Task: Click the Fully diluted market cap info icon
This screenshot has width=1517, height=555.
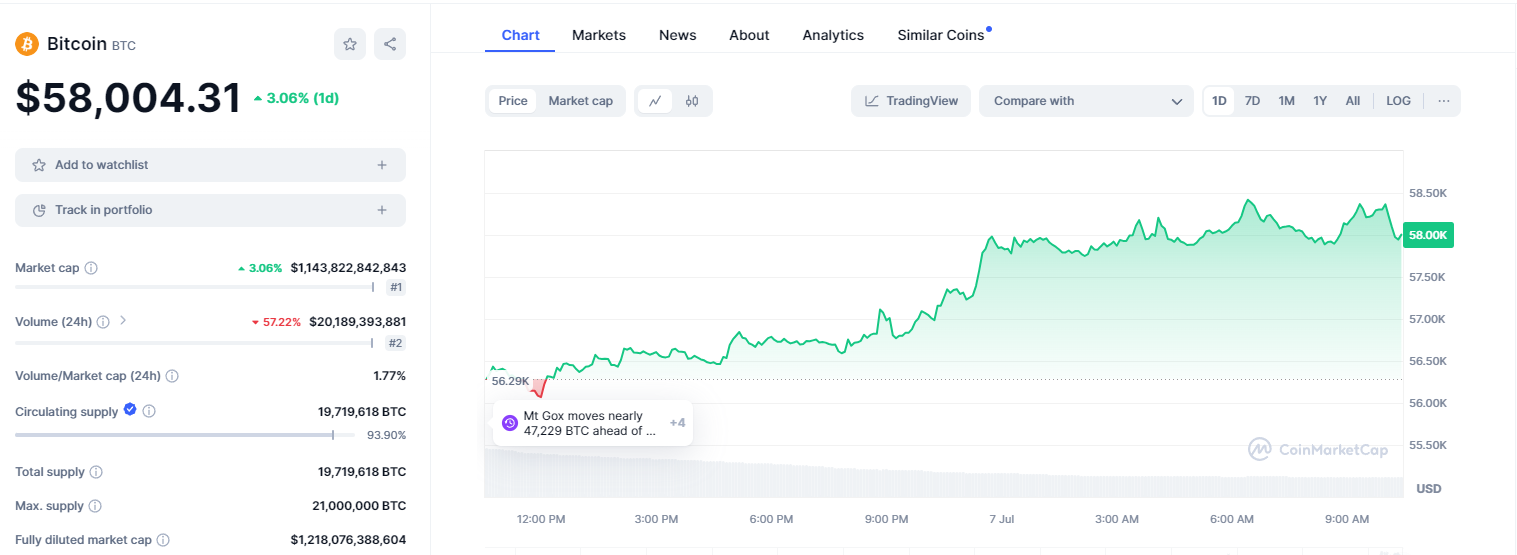Action: 162,540
